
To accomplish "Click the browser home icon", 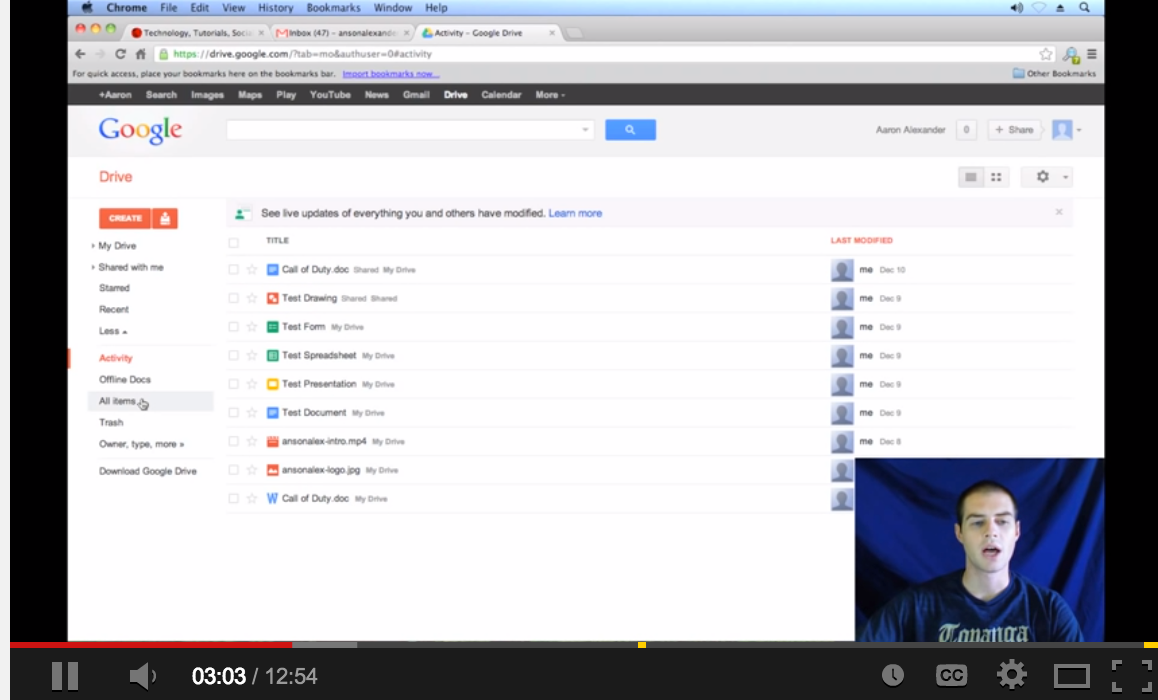I will [x=140, y=54].
